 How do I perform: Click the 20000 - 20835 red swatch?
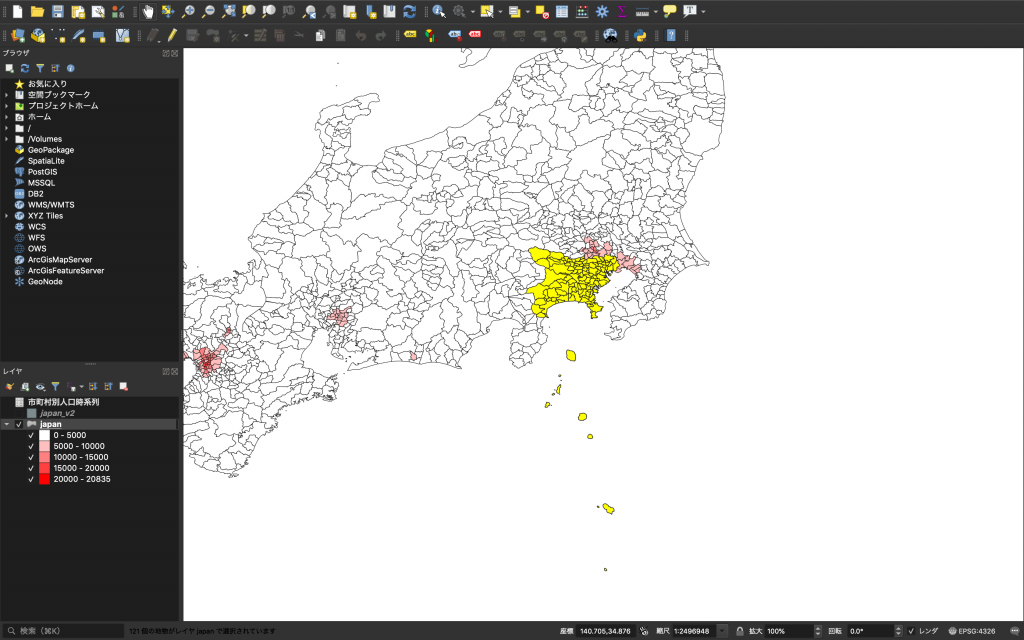tap(44, 479)
